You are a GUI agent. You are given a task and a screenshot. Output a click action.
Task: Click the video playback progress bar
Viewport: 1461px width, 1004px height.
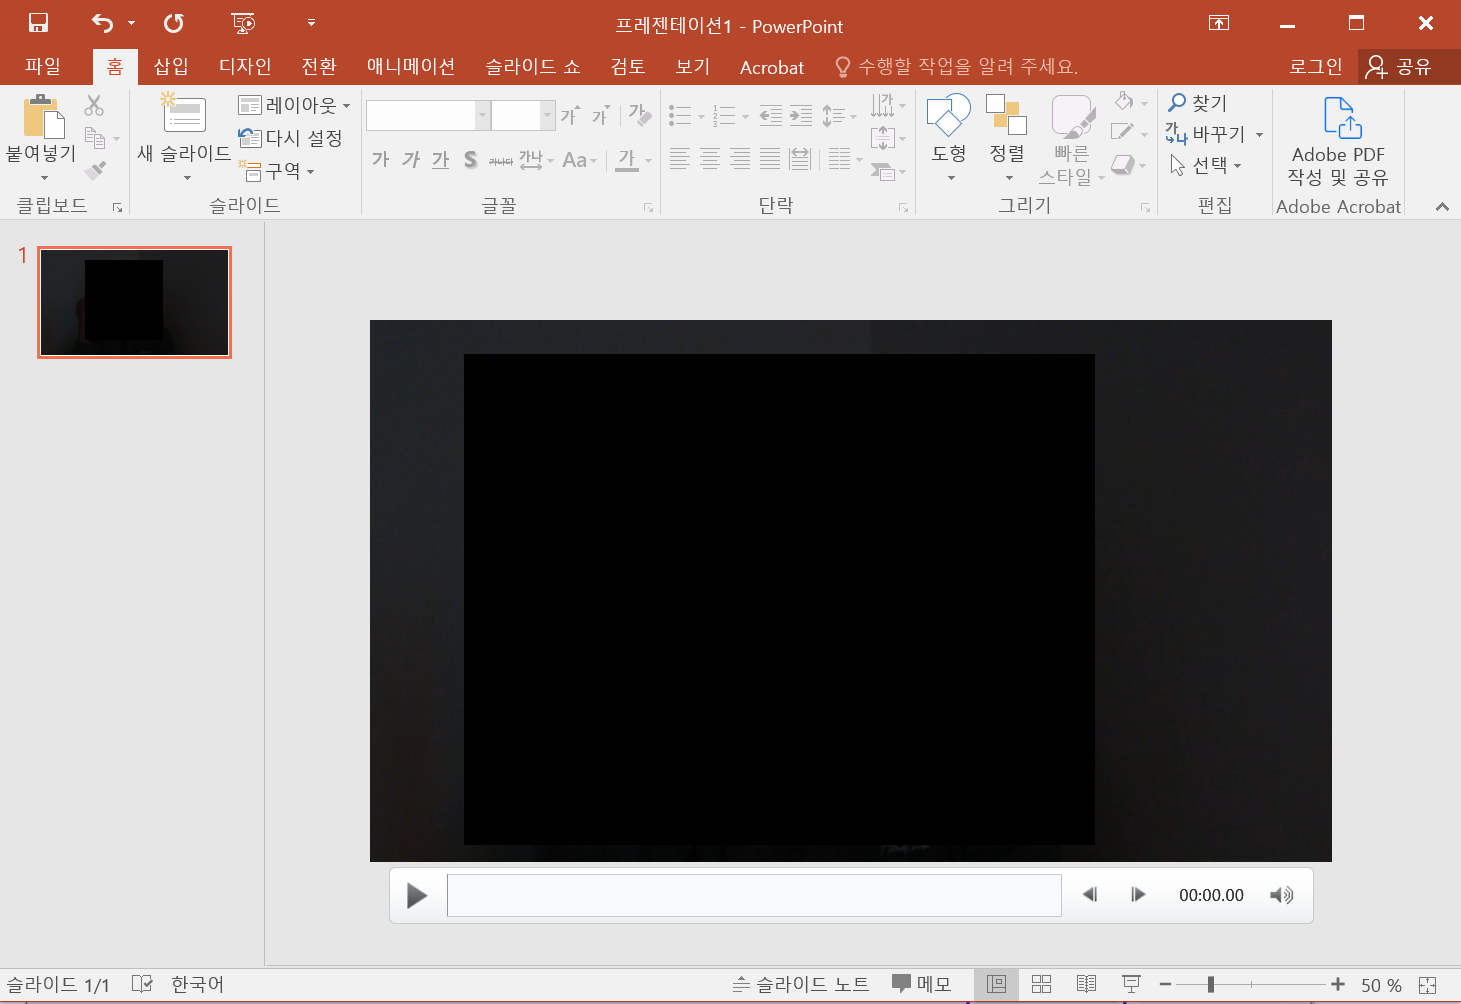[754, 895]
